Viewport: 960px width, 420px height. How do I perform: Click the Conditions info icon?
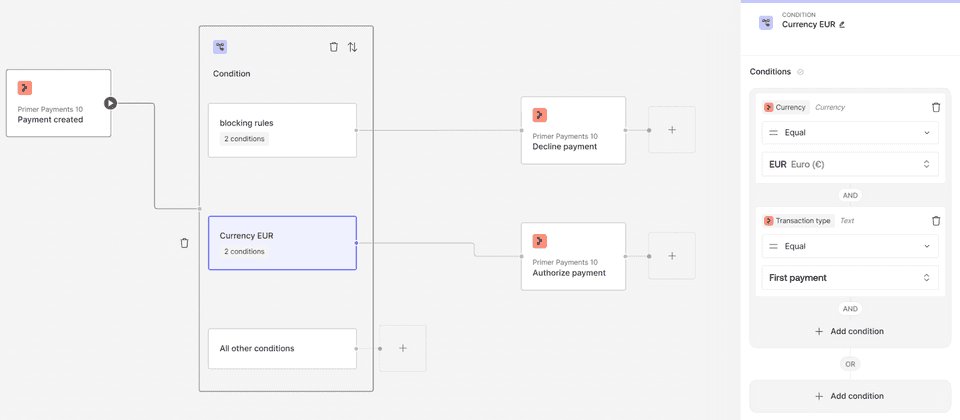pyautogui.click(x=800, y=72)
